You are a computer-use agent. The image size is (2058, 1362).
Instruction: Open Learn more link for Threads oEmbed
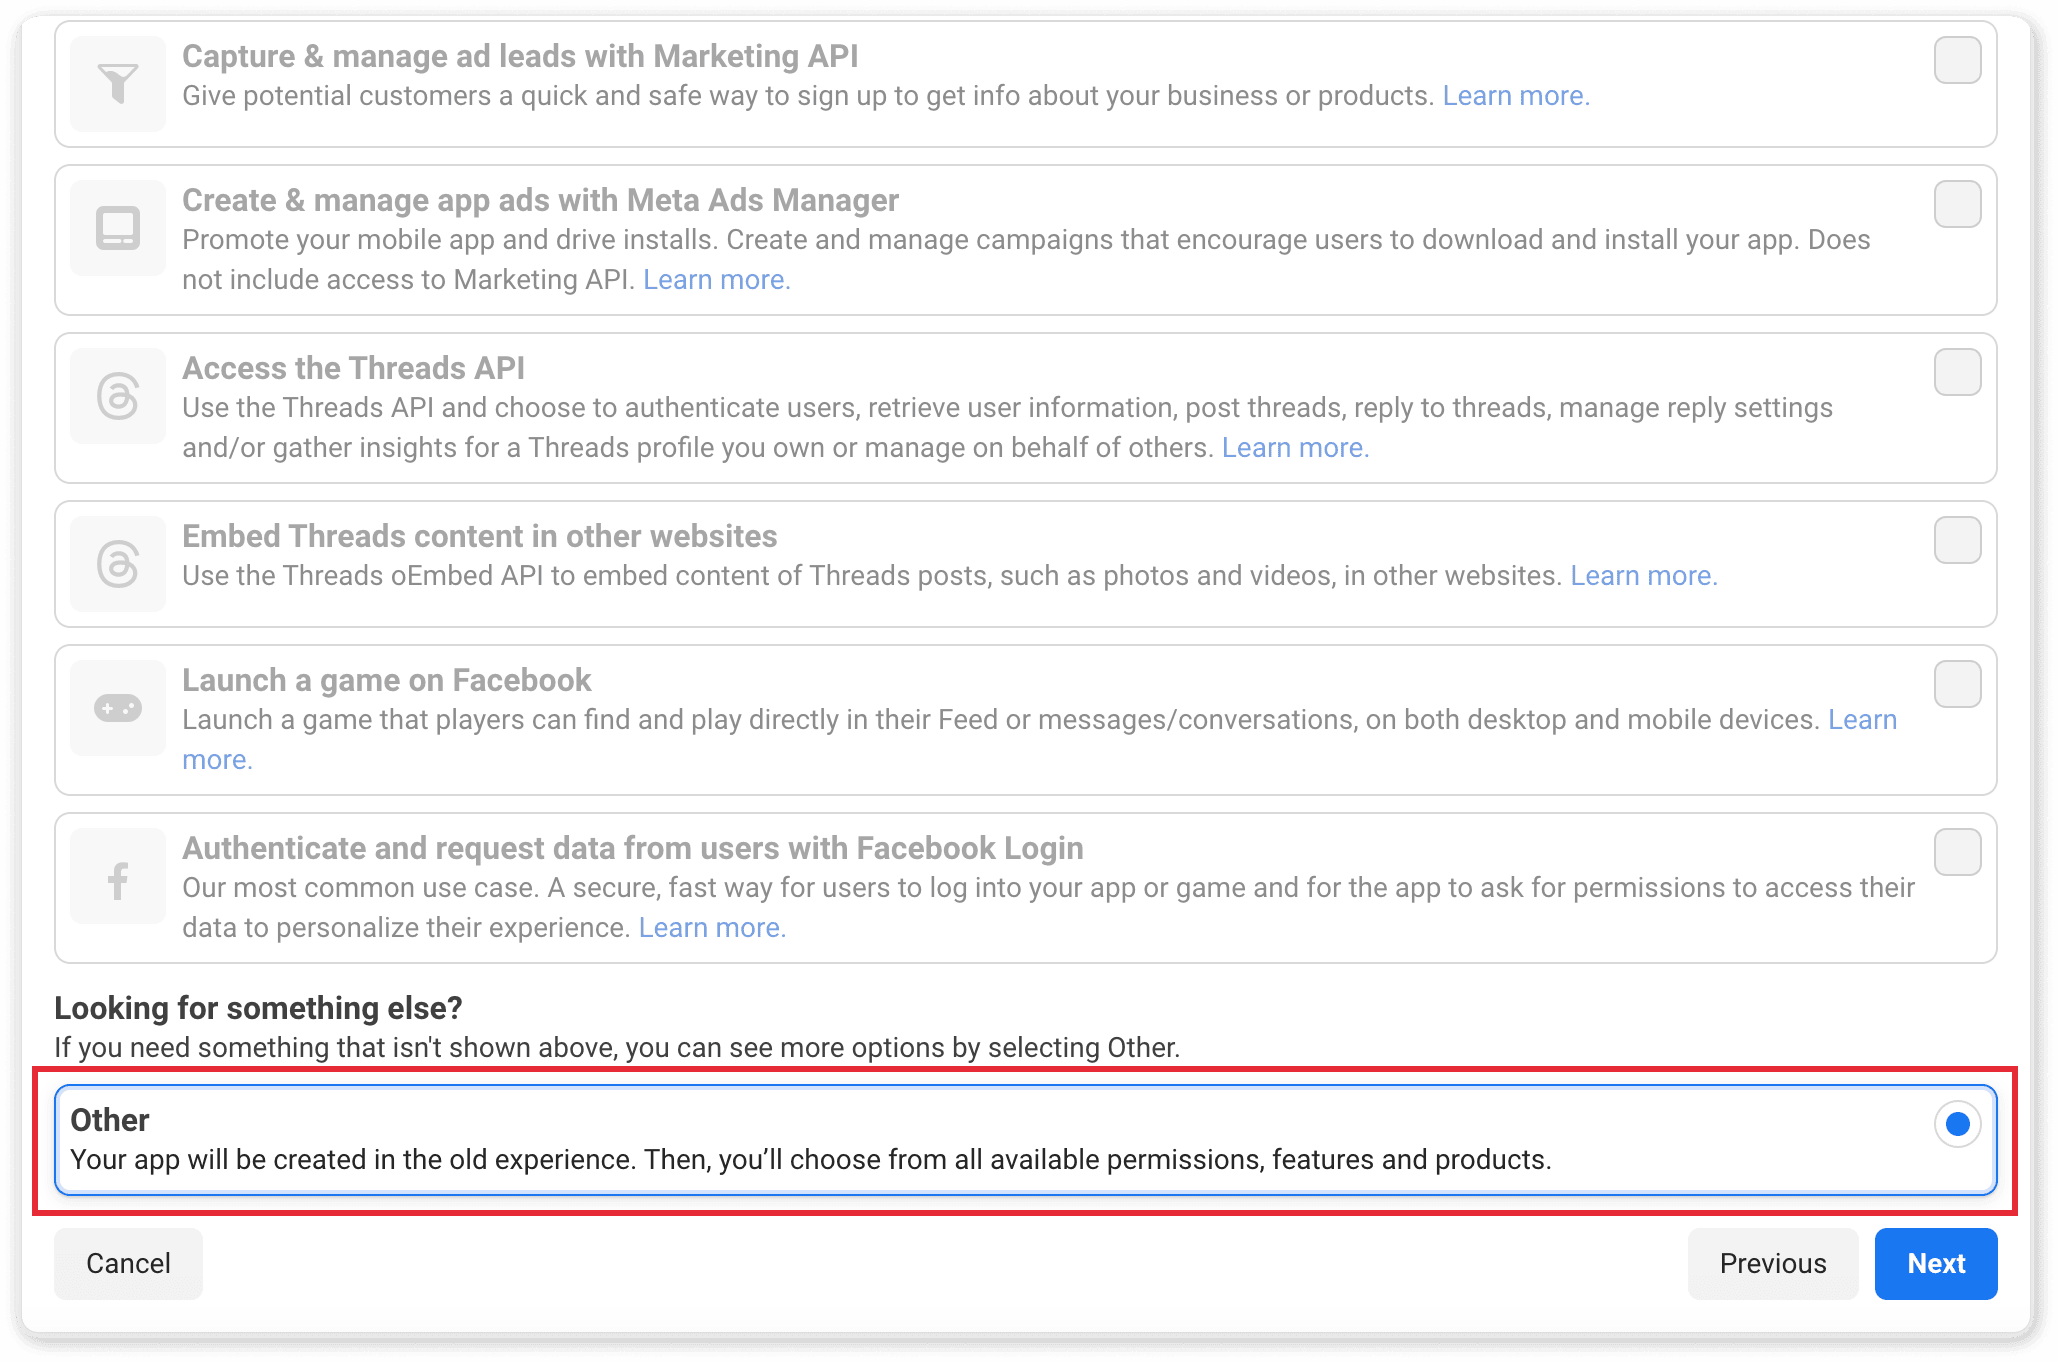click(1643, 576)
